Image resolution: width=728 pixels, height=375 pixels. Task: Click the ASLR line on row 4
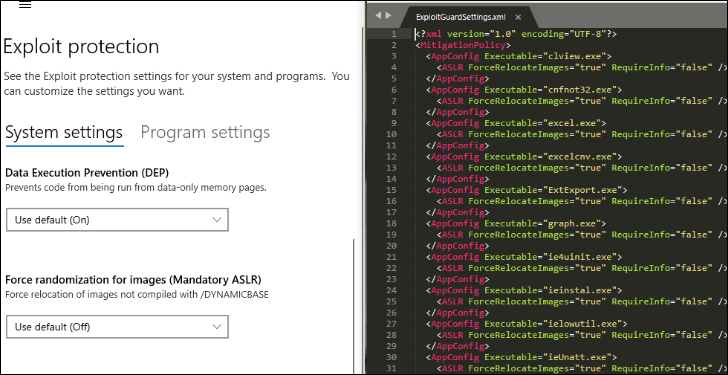[x=581, y=67]
